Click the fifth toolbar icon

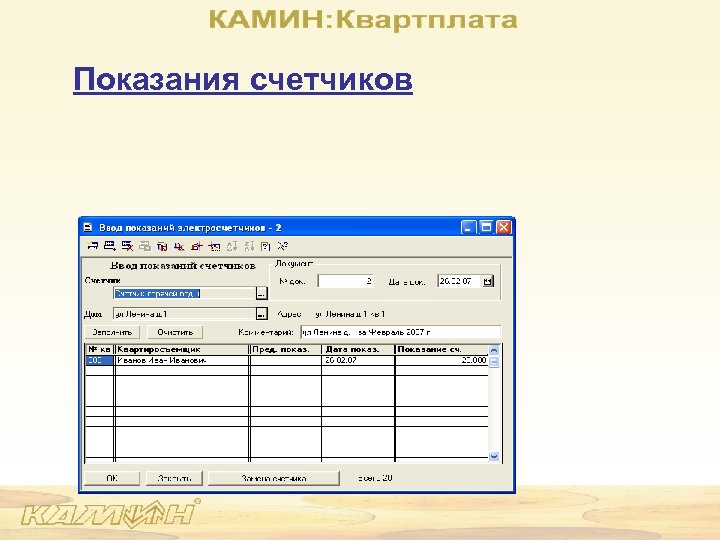pyautogui.click(x=162, y=246)
